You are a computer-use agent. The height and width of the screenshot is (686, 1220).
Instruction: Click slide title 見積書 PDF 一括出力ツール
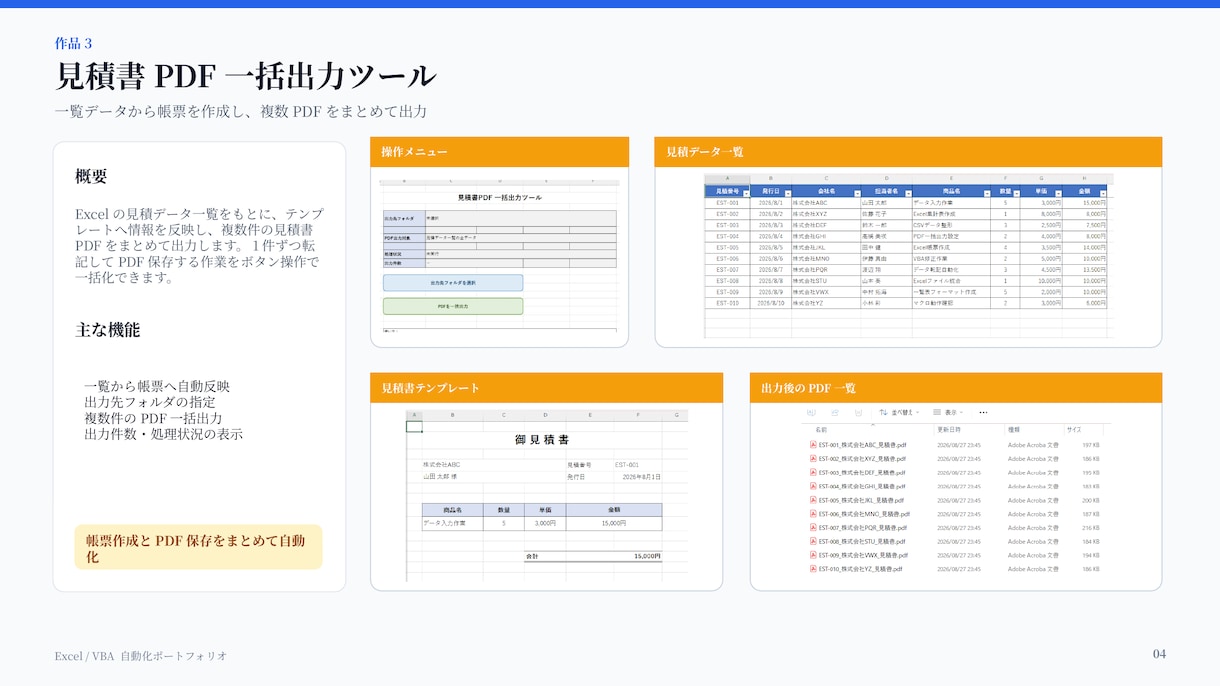245,76
